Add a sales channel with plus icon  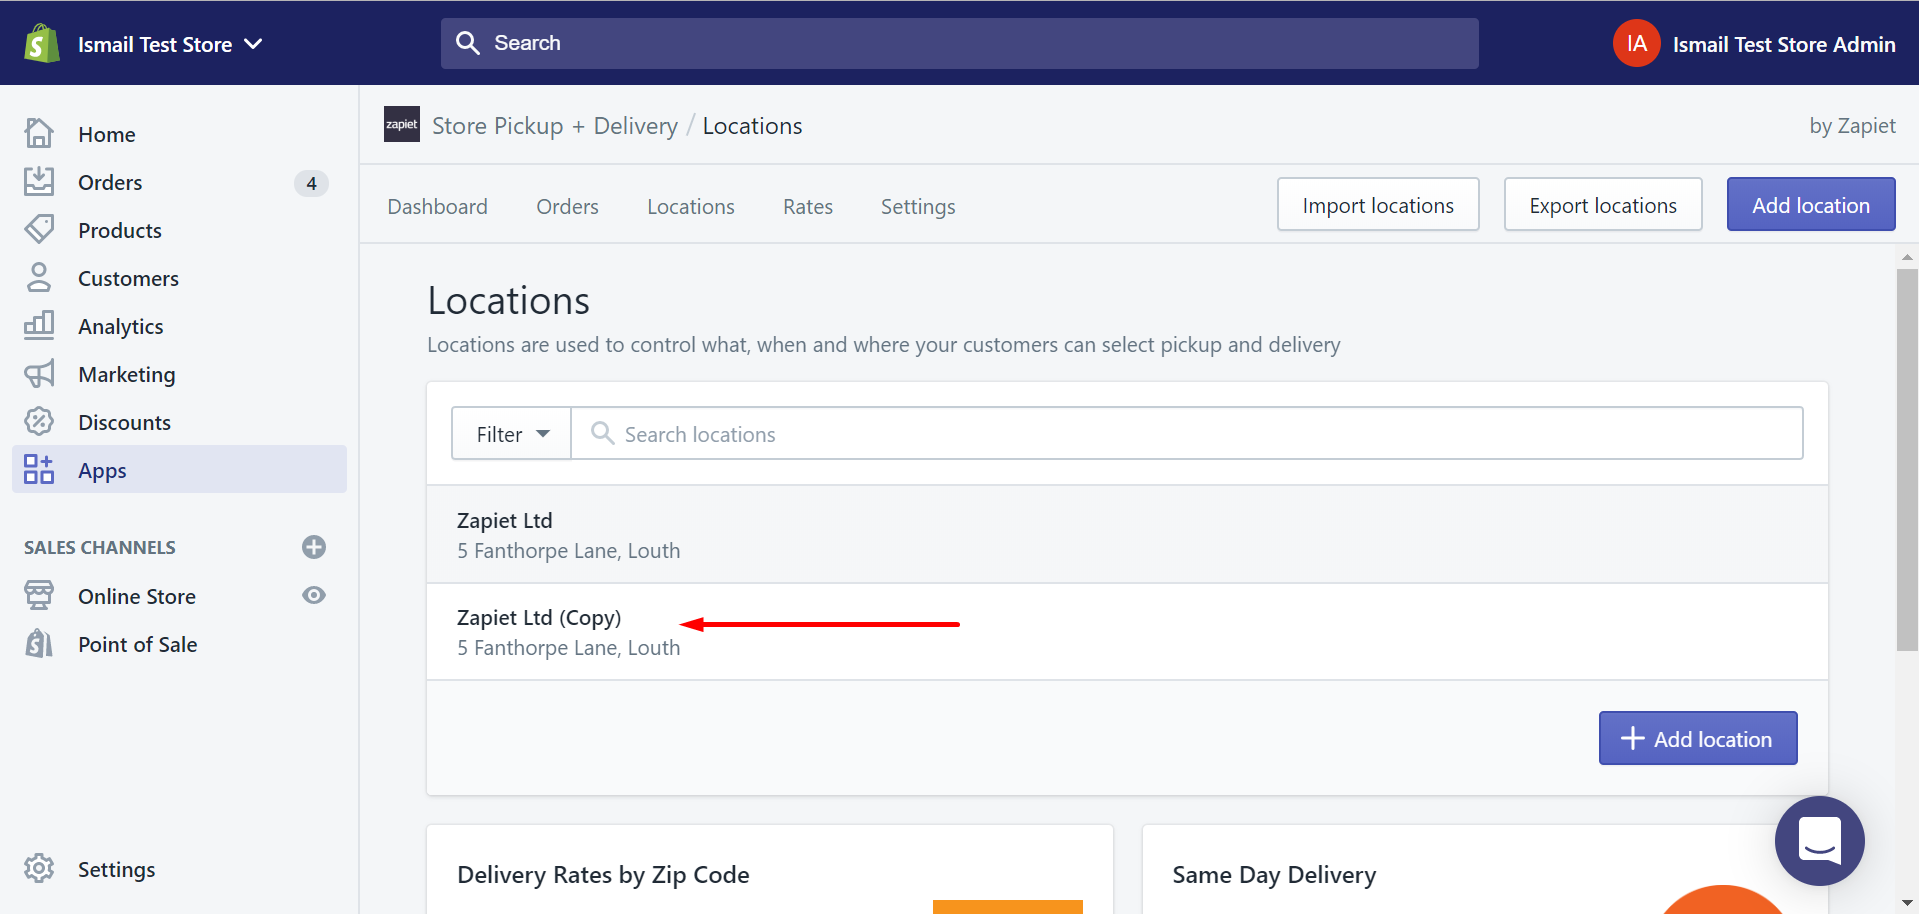click(314, 547)
